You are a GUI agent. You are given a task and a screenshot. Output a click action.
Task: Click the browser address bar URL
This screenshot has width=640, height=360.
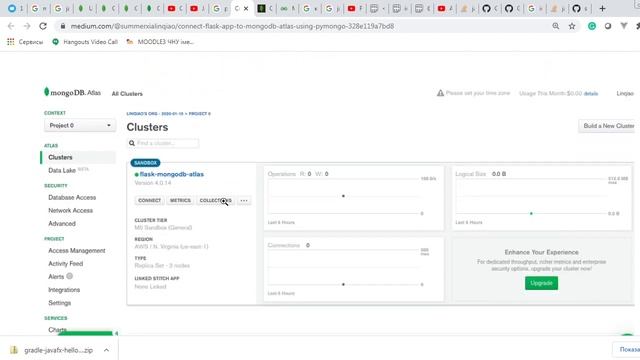coord(232,26)
